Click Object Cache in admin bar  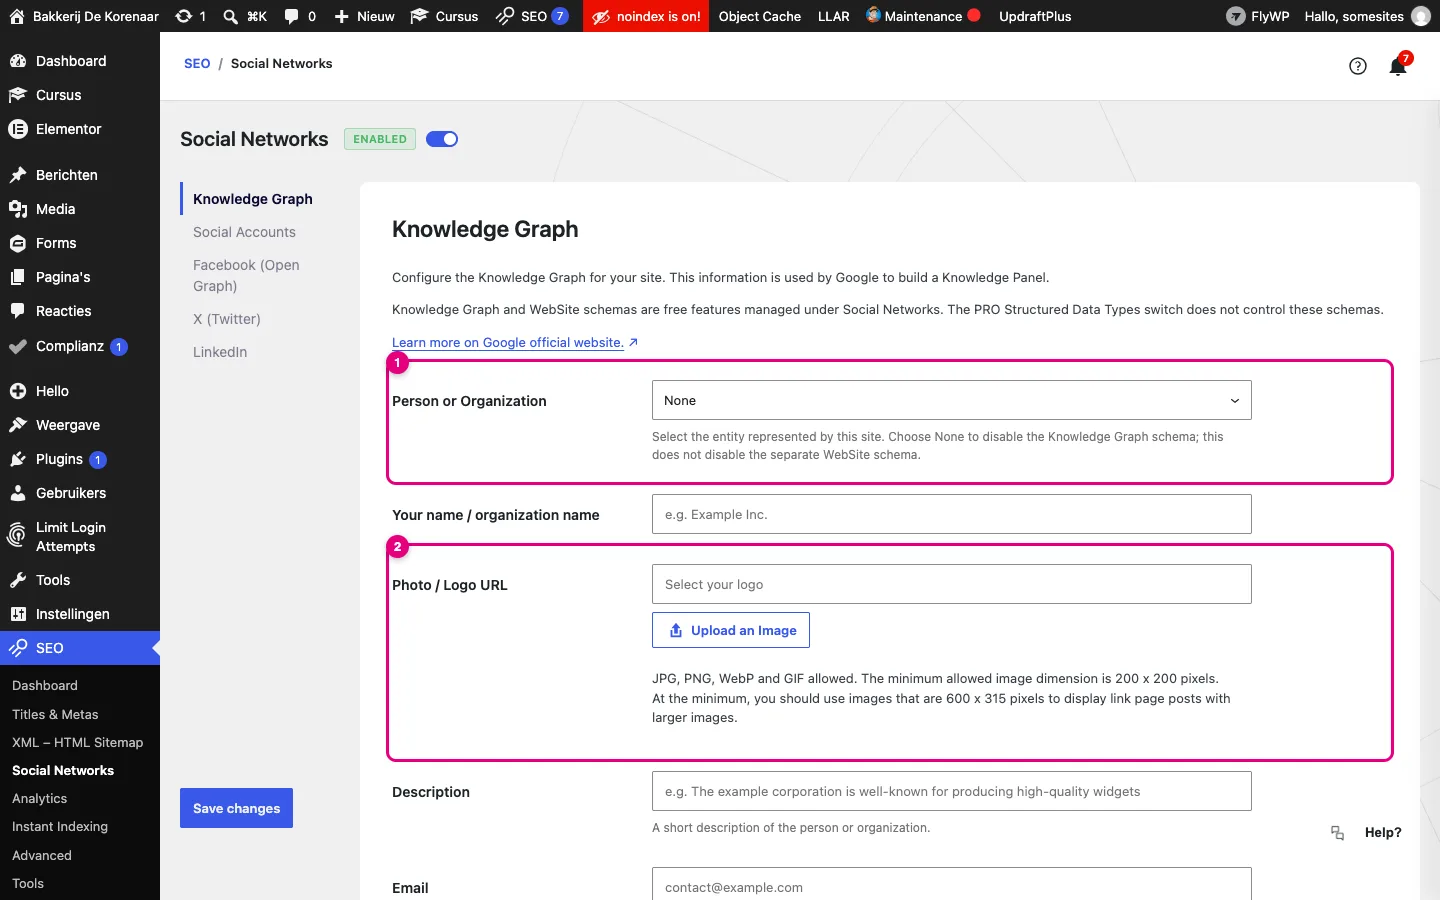click(760, 16)
